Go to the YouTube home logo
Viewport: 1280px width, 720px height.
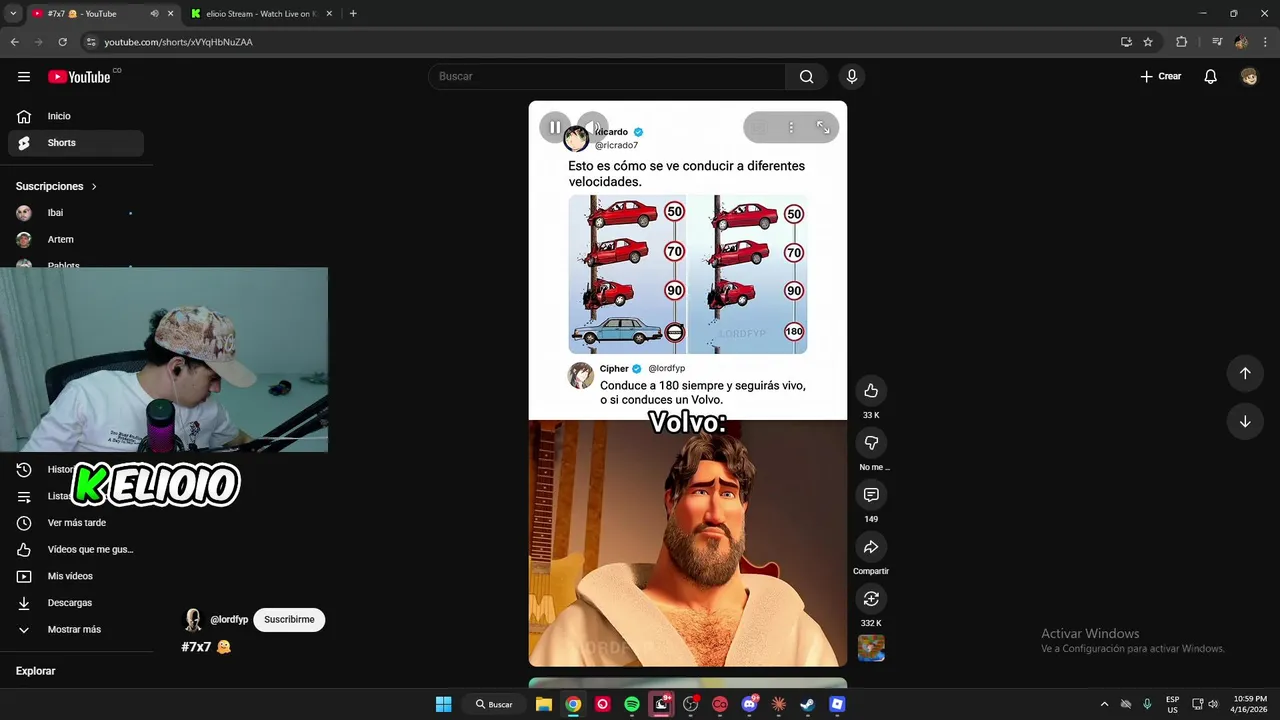click(79, 77)
